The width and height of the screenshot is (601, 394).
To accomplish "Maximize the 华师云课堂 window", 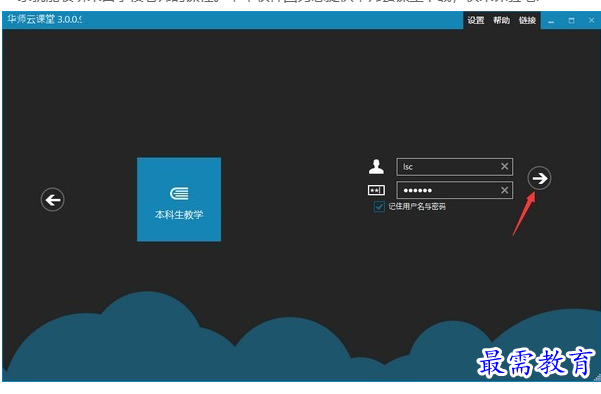I will [x=571, y=21].
